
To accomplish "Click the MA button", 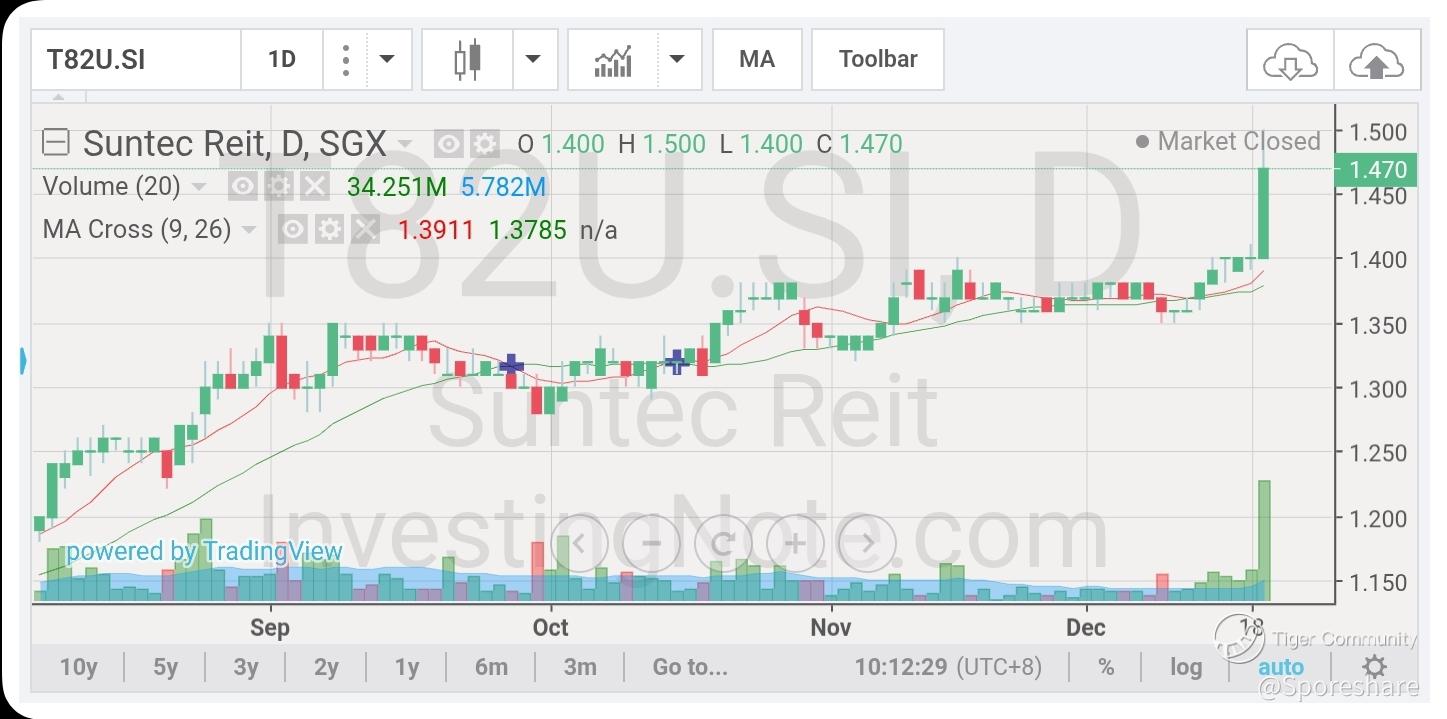I will click(x=757, y=59).
